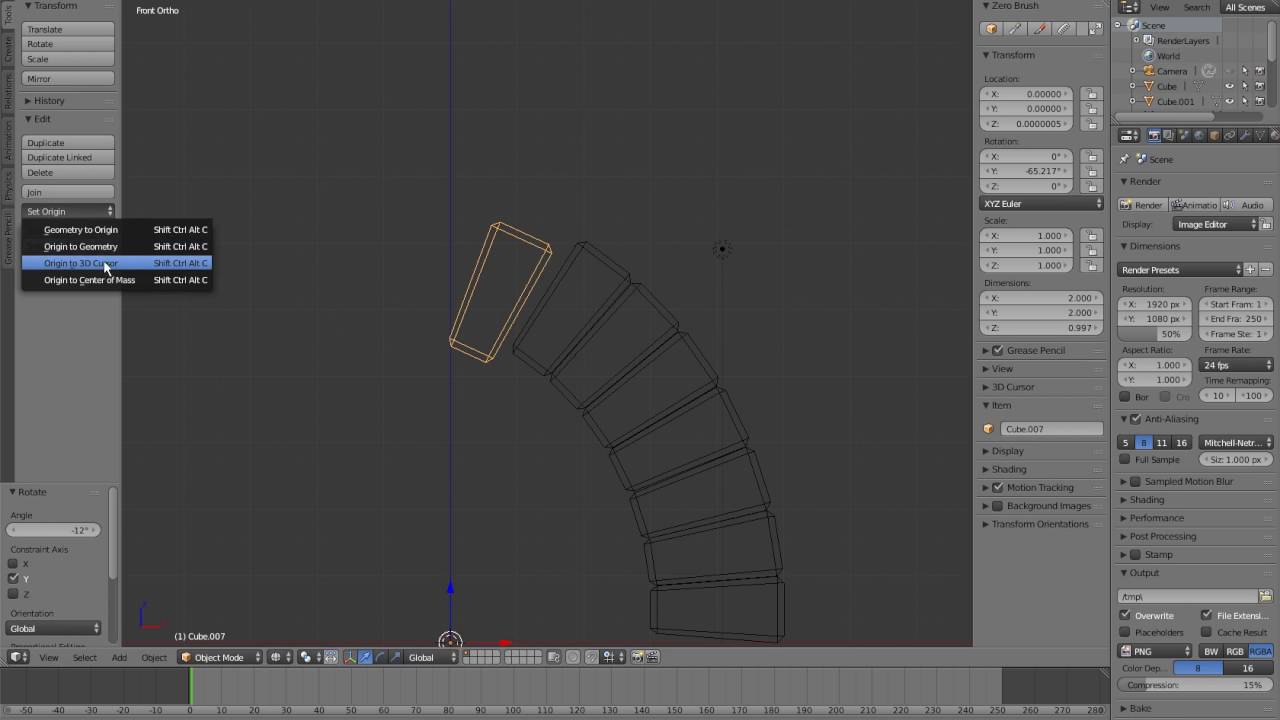Select the Zero Brush red pencil icon

pyautogui.click(x=1039, y=29)
